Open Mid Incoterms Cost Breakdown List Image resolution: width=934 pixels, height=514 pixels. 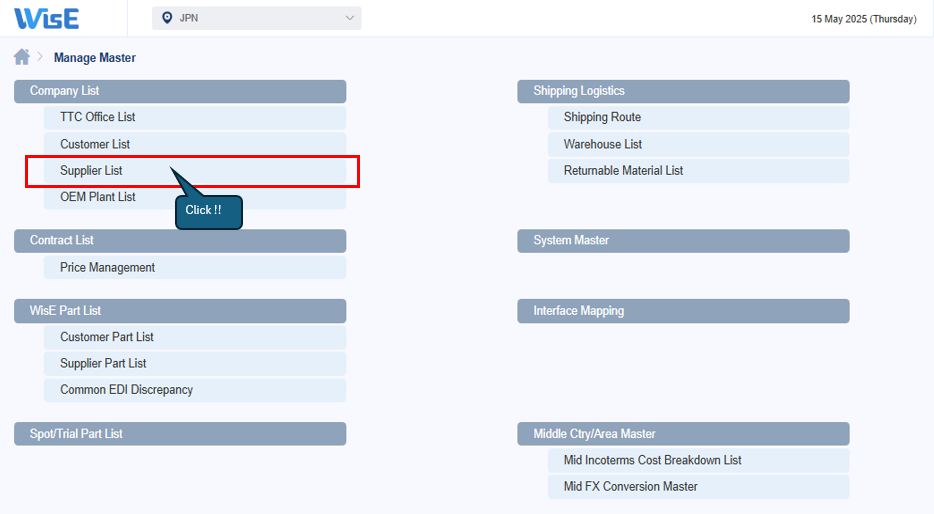(652, 460)
